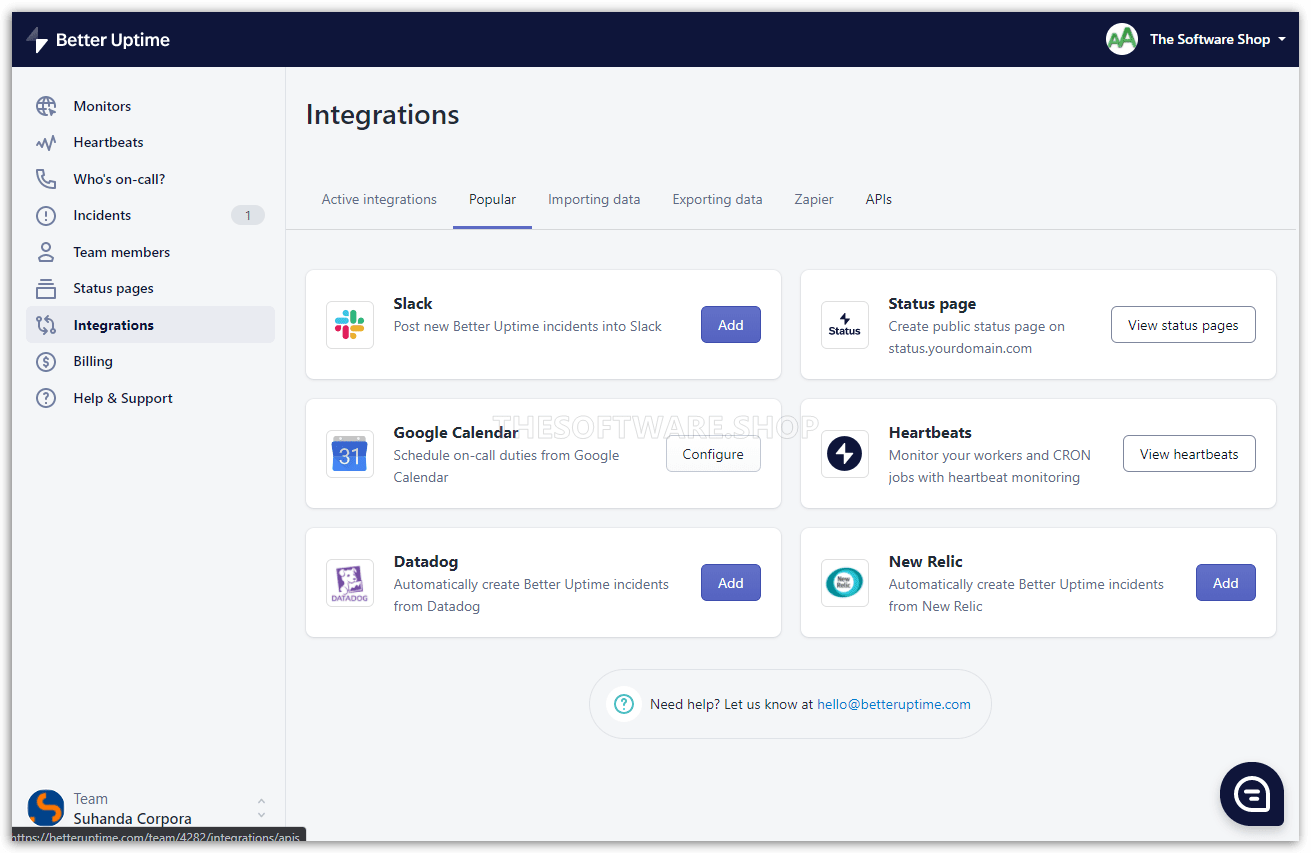Viewport: 1311px width, 853px height.
Task: Click the Help & Support question icon
Action: (x=46, y=398)
